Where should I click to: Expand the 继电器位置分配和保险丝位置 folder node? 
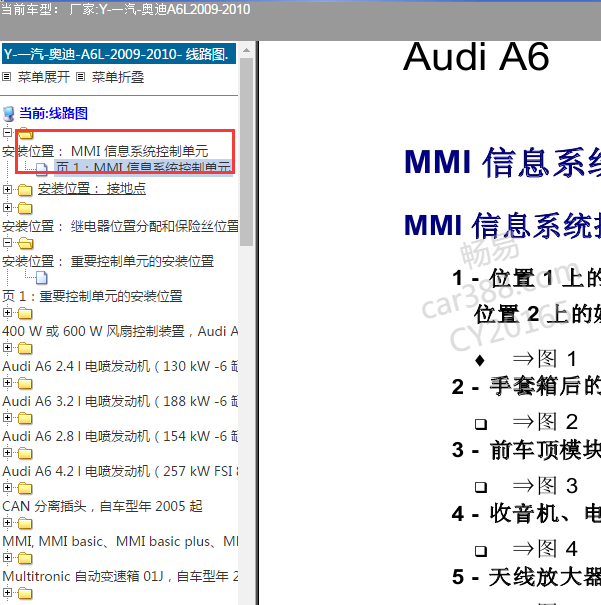7,208
